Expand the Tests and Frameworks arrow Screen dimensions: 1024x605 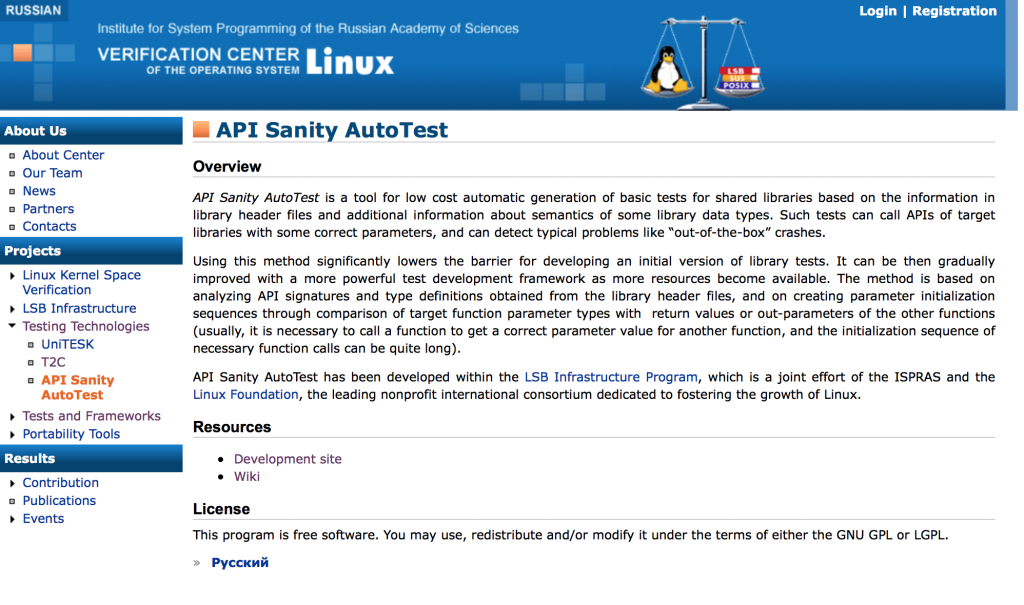click(12, 416)
